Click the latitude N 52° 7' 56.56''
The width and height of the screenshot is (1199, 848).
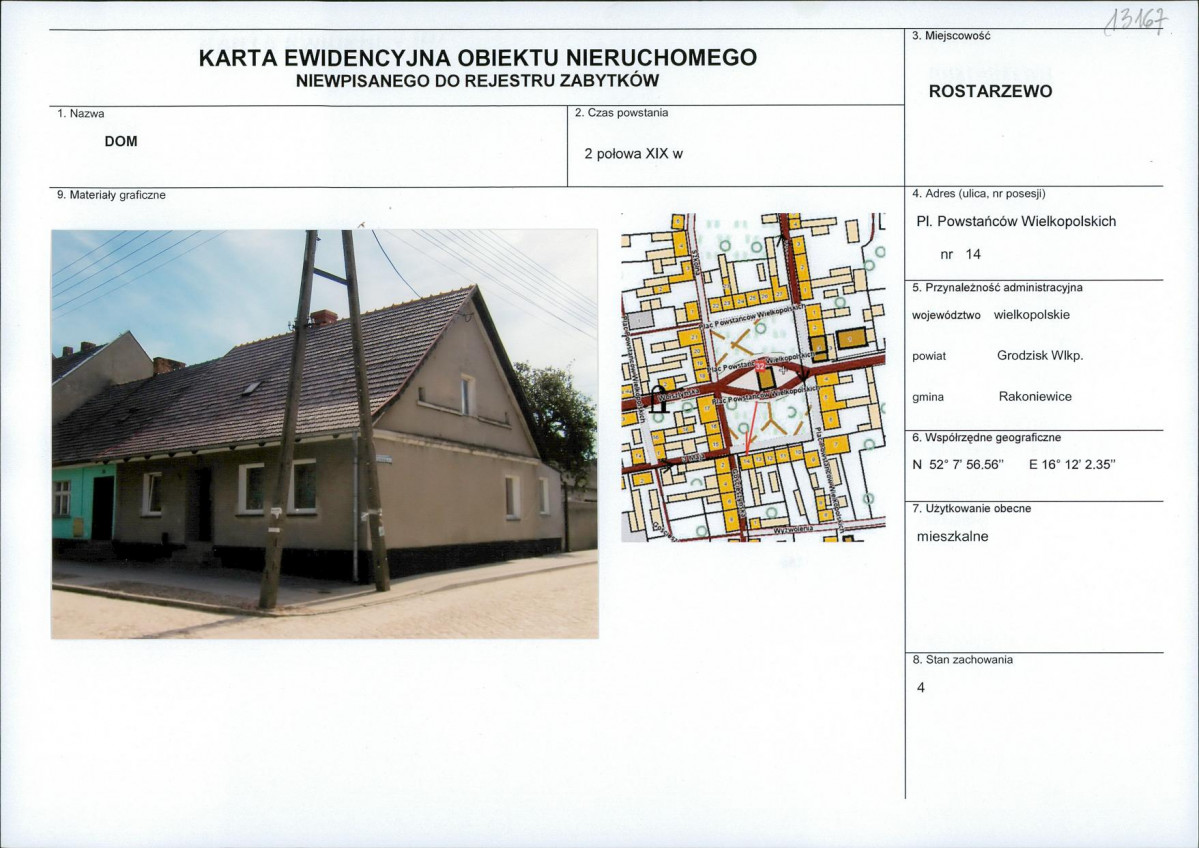pos(957,465)
